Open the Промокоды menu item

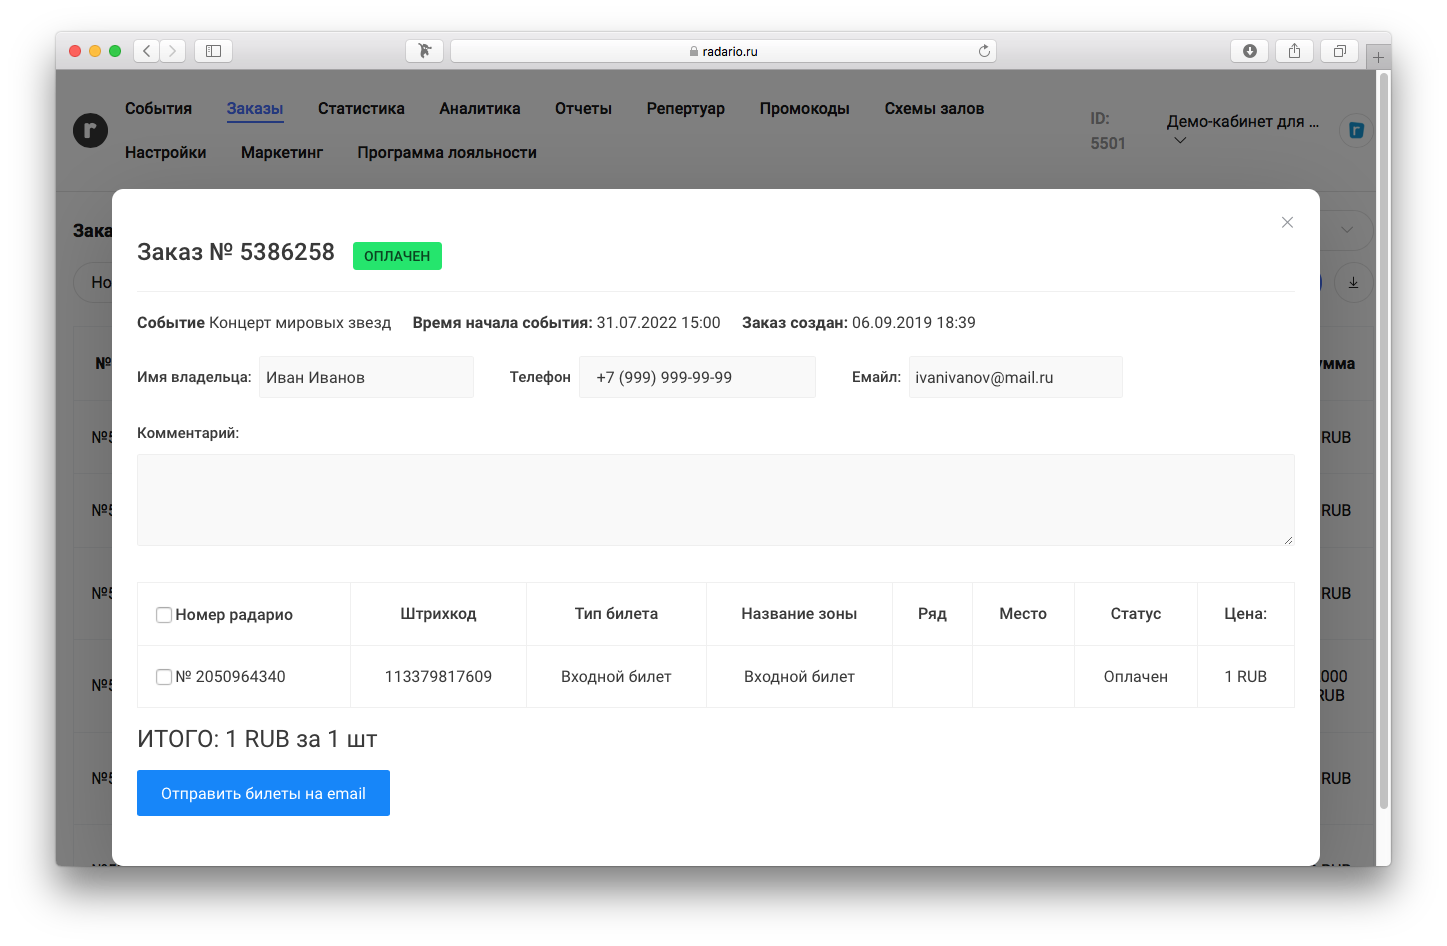click(804, 108)
